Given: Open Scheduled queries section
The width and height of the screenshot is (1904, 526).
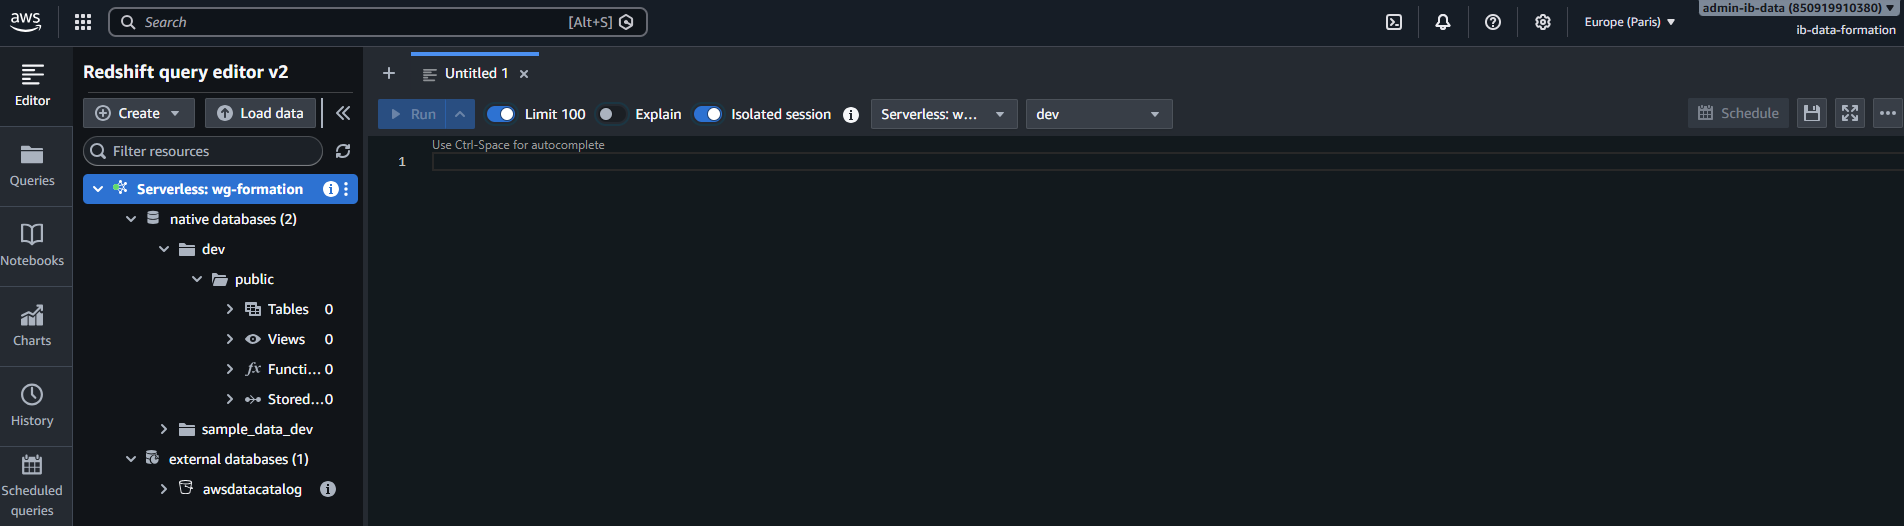Looking at the screenshot, I should click(x=32, y=486).
